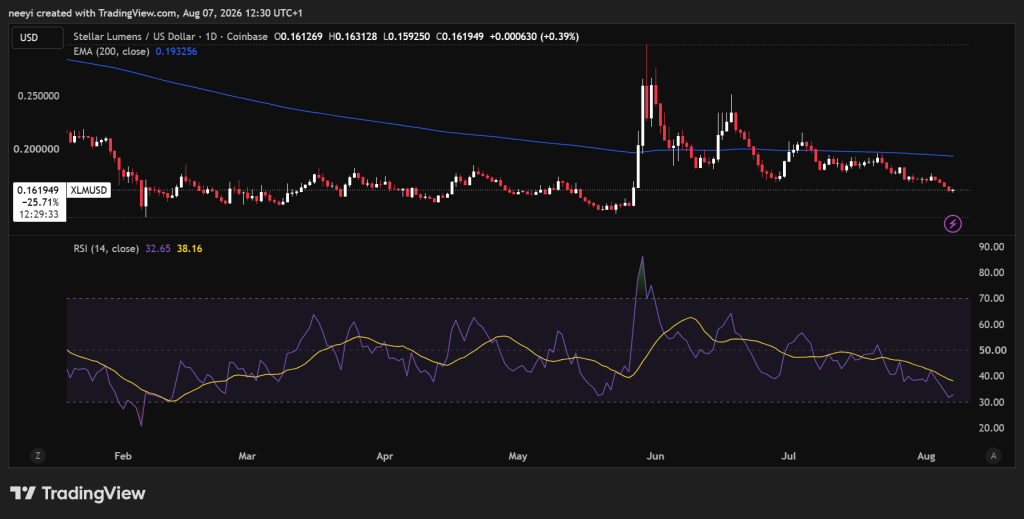Click the TradingView logo
The image size is (1024, 519).
click(78, 493)
